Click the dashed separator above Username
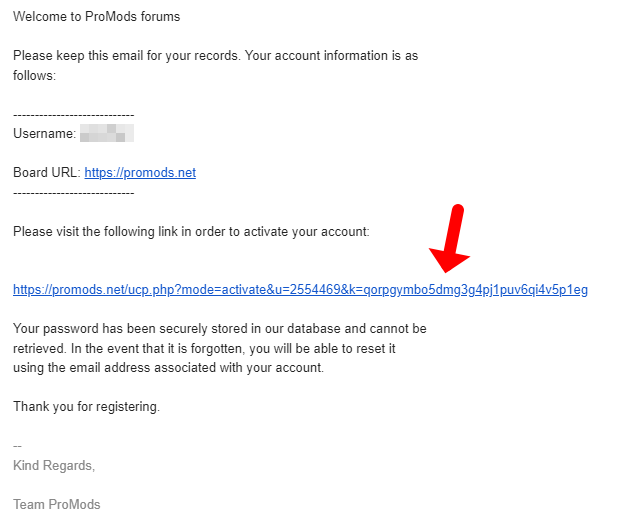Viewport: 630px width, 520px height. (x=73, y=115)
